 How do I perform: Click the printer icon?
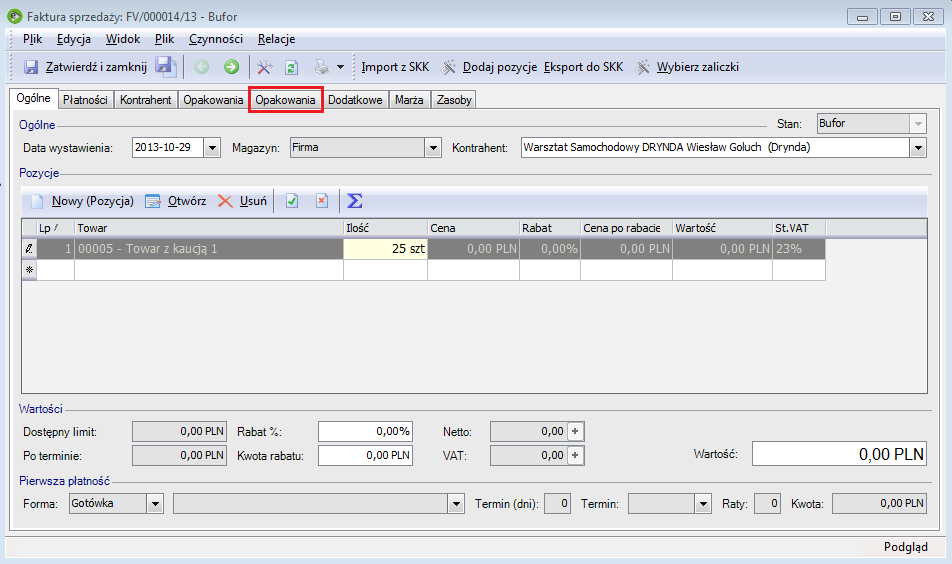pos(322,67)
